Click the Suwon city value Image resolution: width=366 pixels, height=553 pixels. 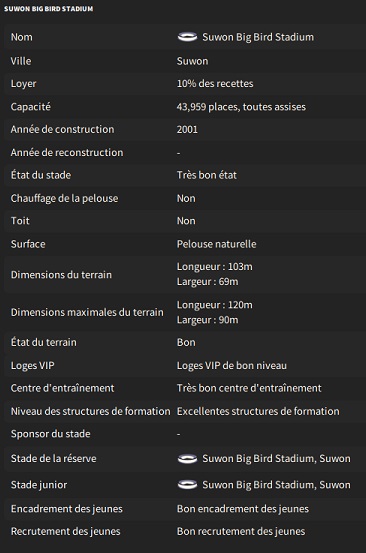[x=192, y=61]
